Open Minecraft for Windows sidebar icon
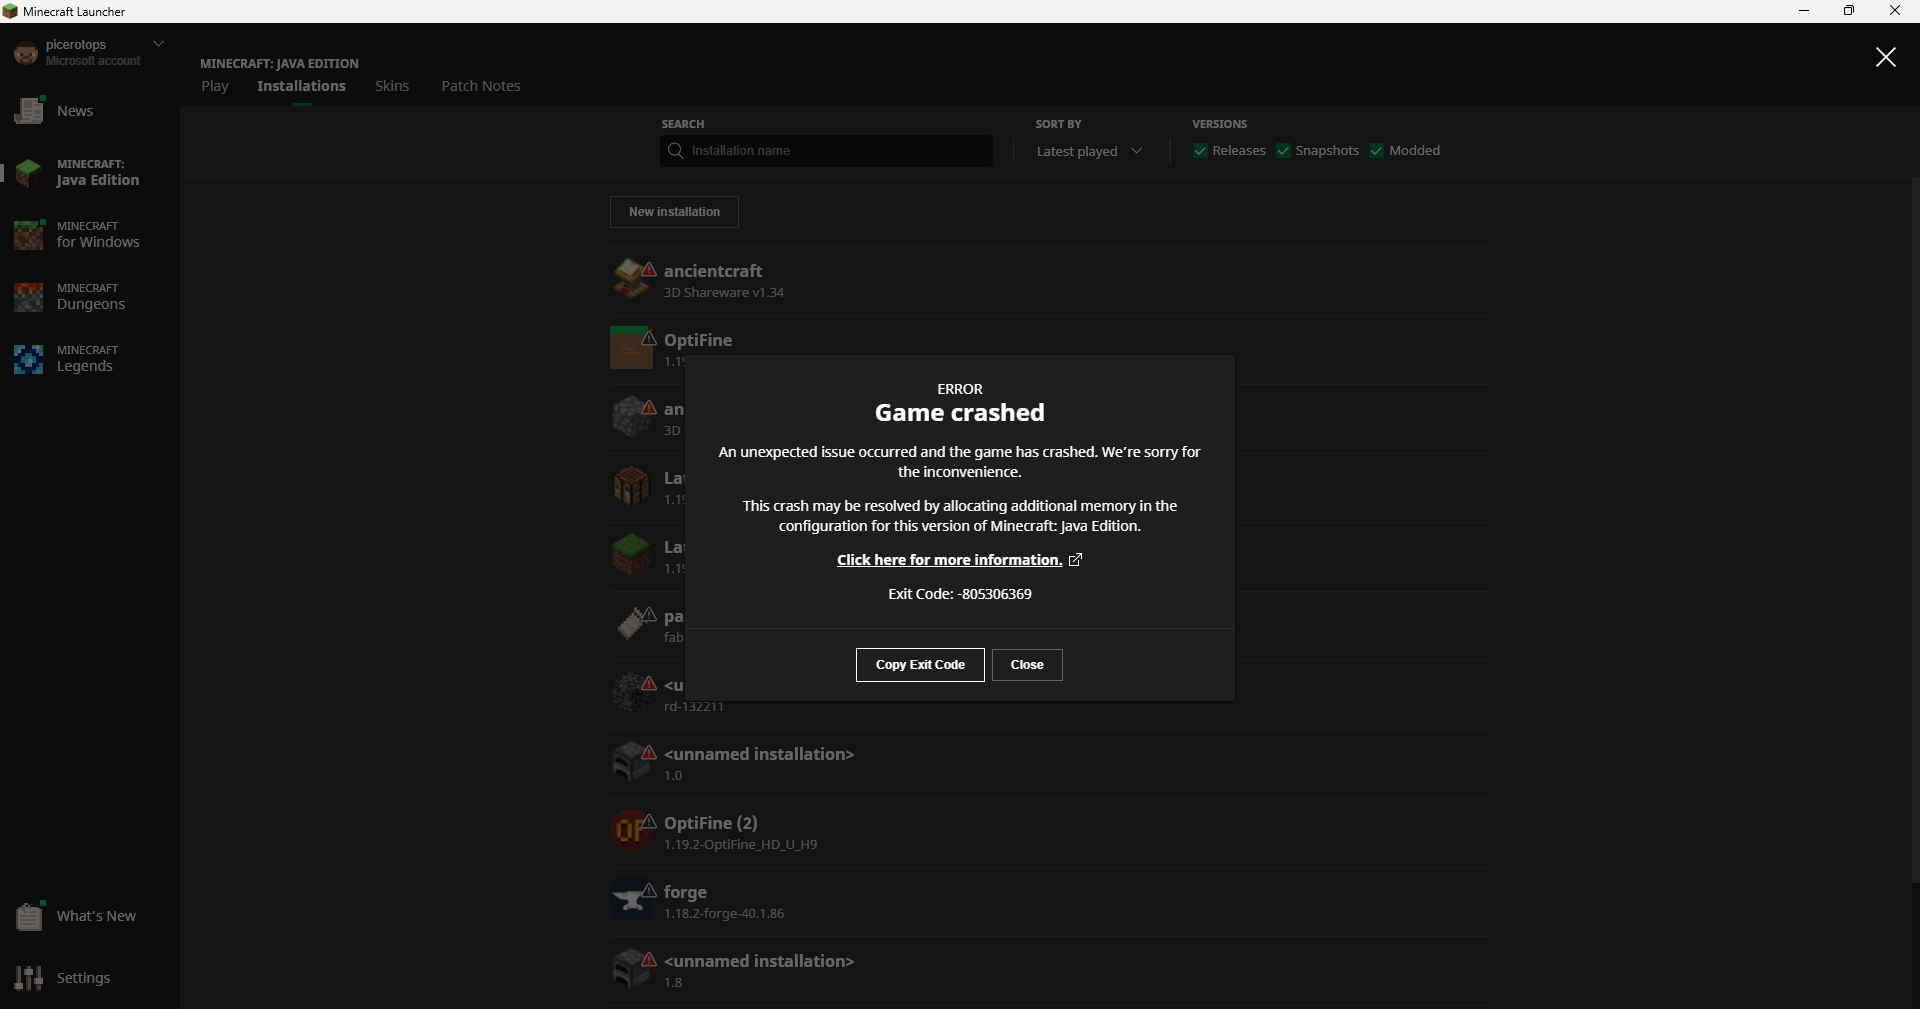The width and height of the screenshot is (1920, 1009). click(x=29, y=234)
